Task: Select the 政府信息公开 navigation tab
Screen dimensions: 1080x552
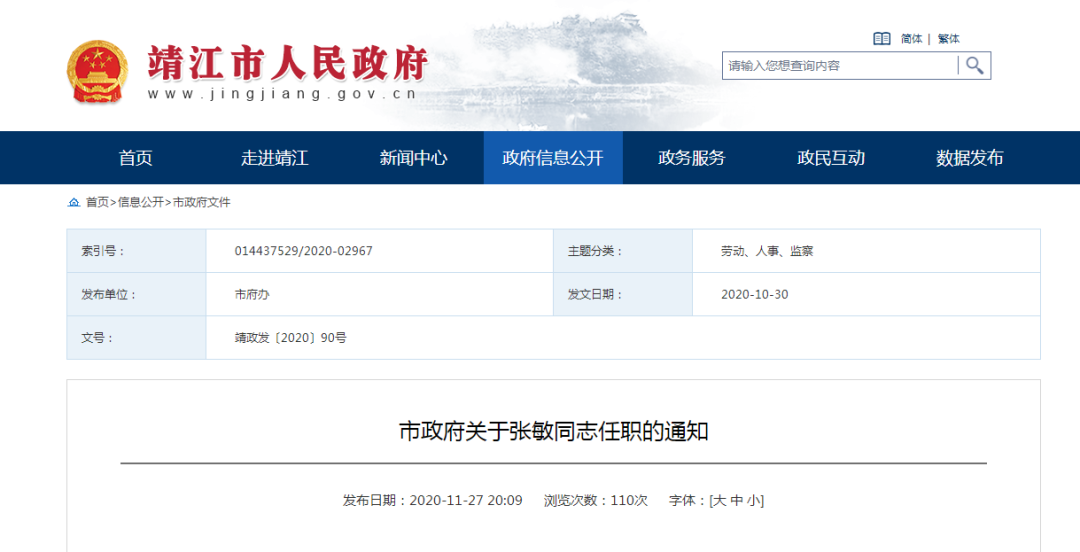Action: 553,158
